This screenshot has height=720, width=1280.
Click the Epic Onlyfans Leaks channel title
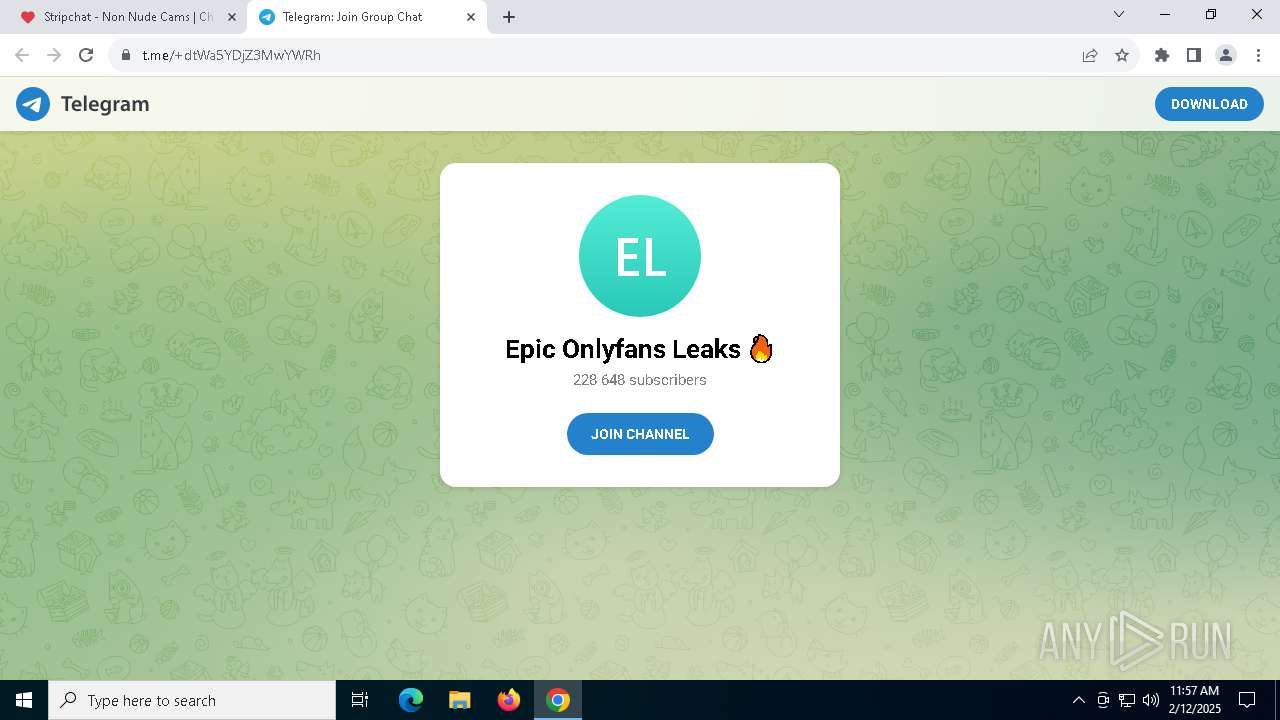tap(640, 349)
